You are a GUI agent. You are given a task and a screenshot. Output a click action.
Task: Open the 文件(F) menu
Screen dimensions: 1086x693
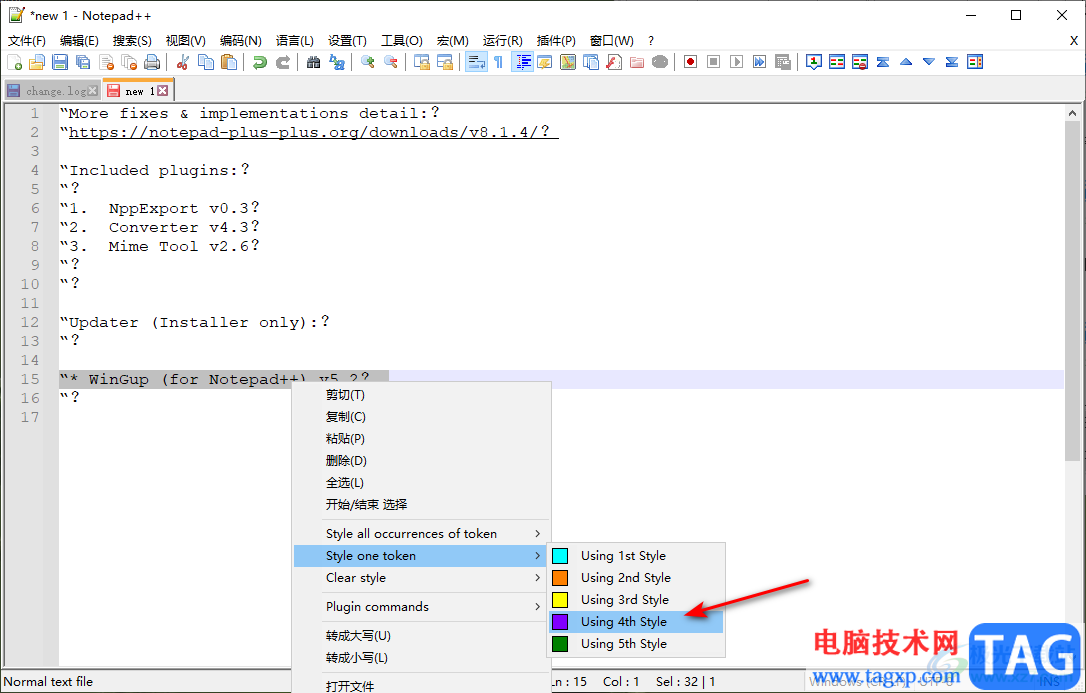tap(26, 41)
